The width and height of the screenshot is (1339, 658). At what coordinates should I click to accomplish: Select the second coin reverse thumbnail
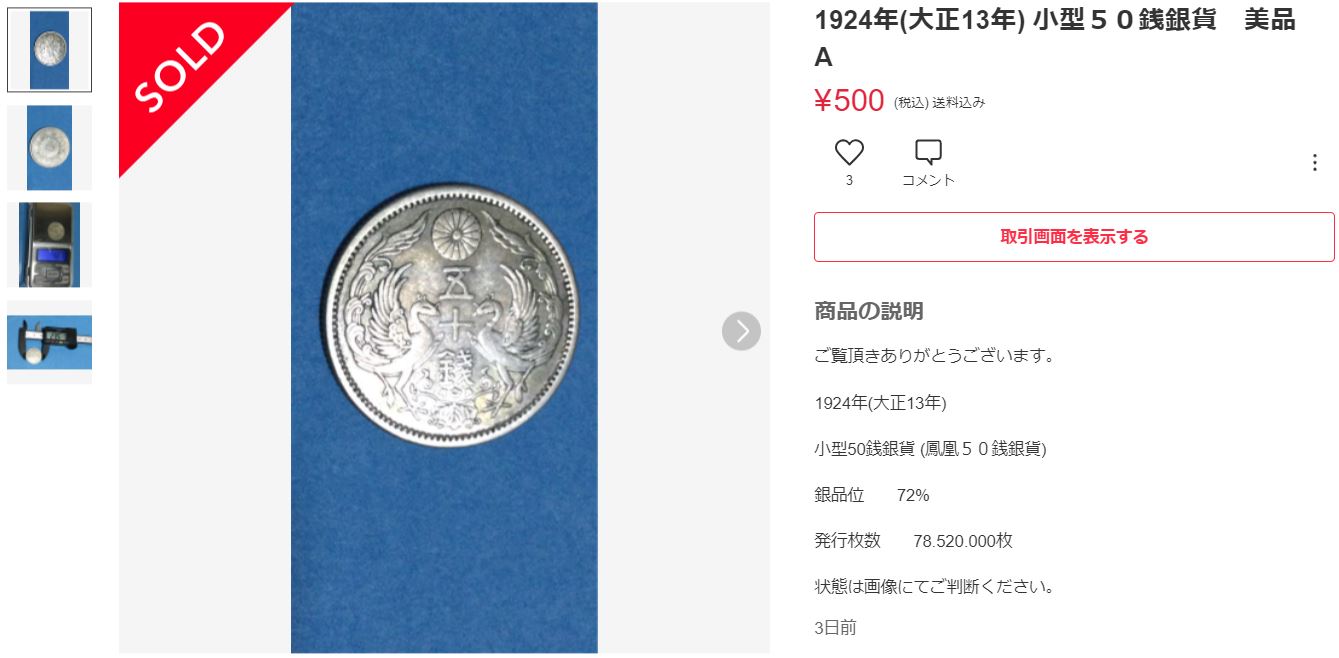coord(49,148)
